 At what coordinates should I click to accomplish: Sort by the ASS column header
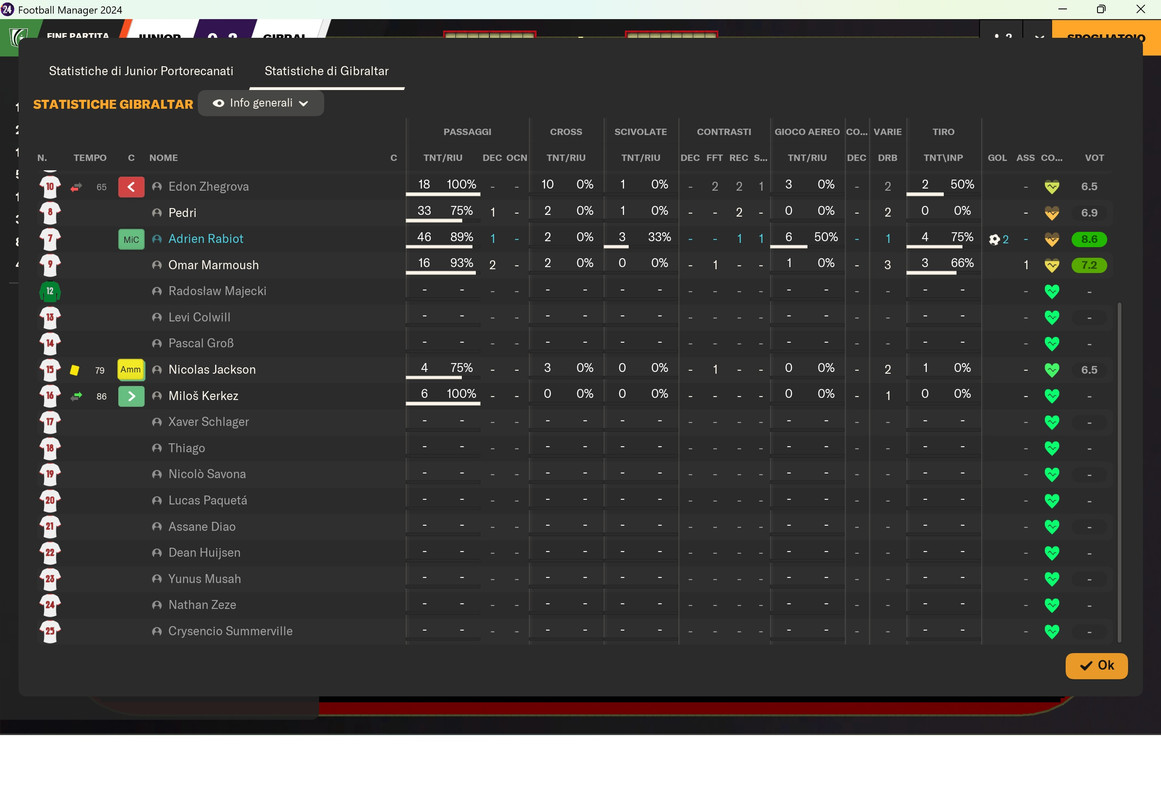click(1026, 158)
